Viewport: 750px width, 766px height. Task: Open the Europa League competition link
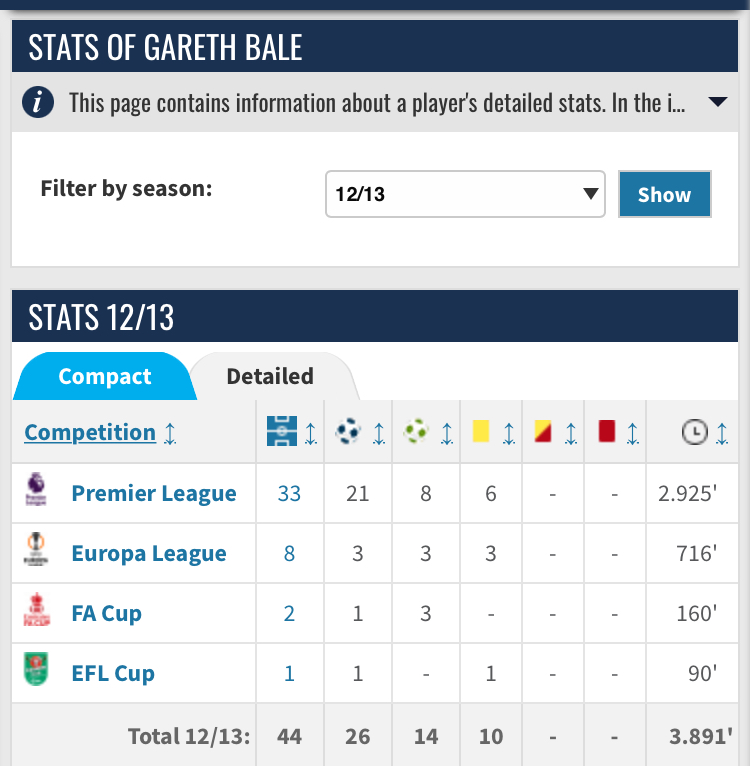(x=149, y=553)
